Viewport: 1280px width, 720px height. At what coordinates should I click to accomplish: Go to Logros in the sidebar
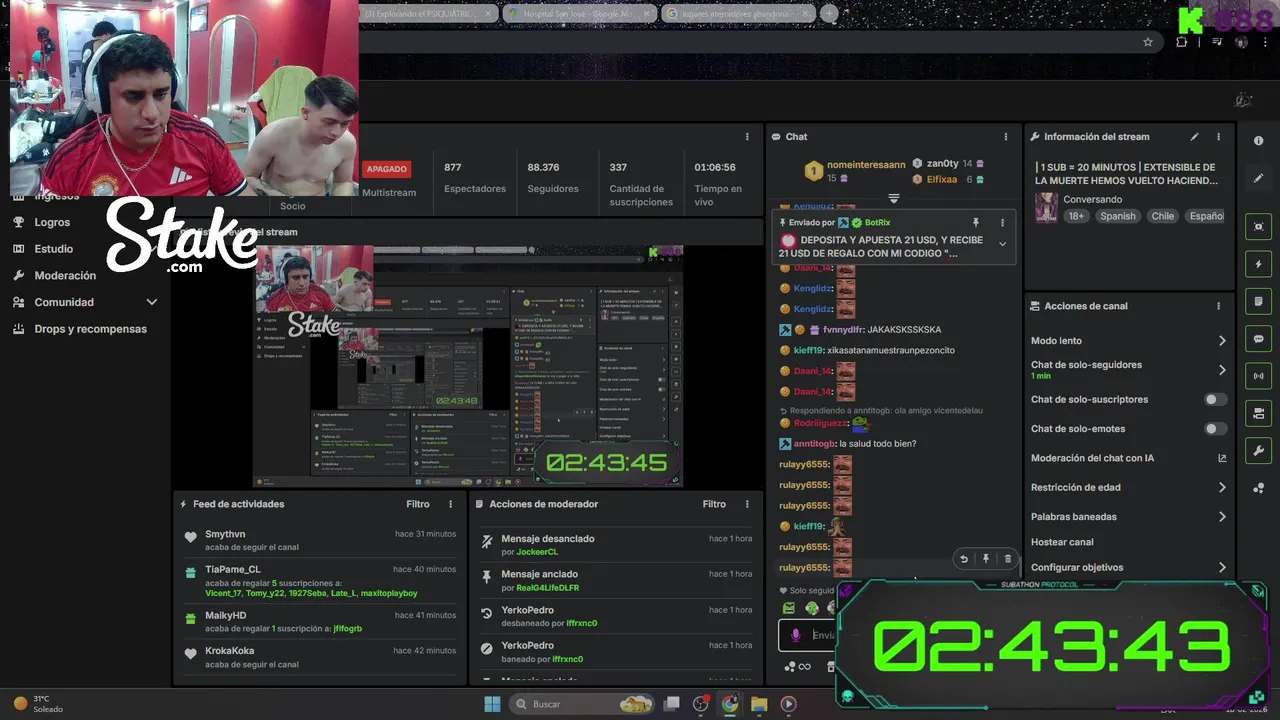click(x=52, y=222)
